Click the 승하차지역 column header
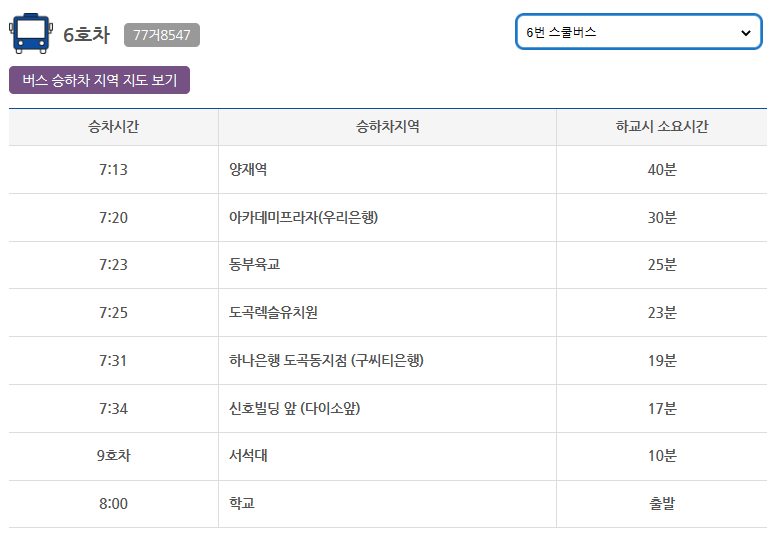This screenshot has width=773, height=536. 387,127
